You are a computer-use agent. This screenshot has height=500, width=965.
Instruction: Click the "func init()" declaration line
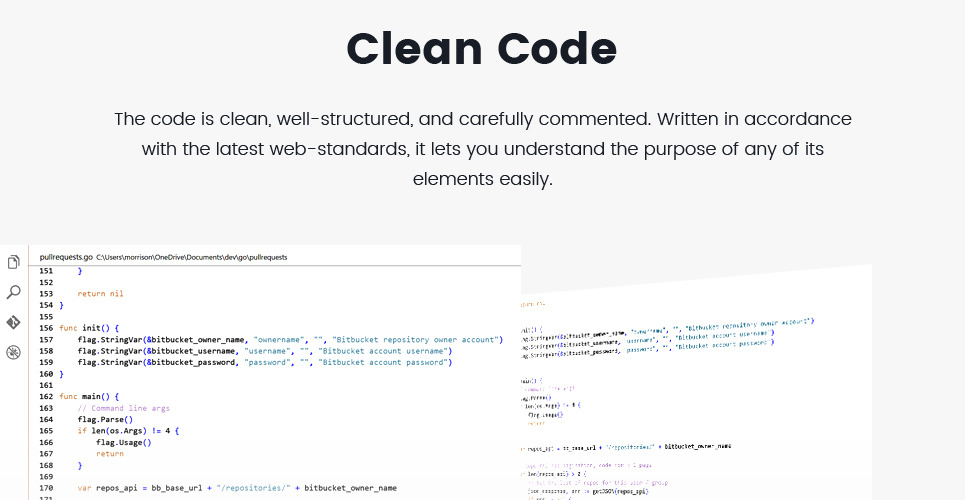tap(89, 328)
